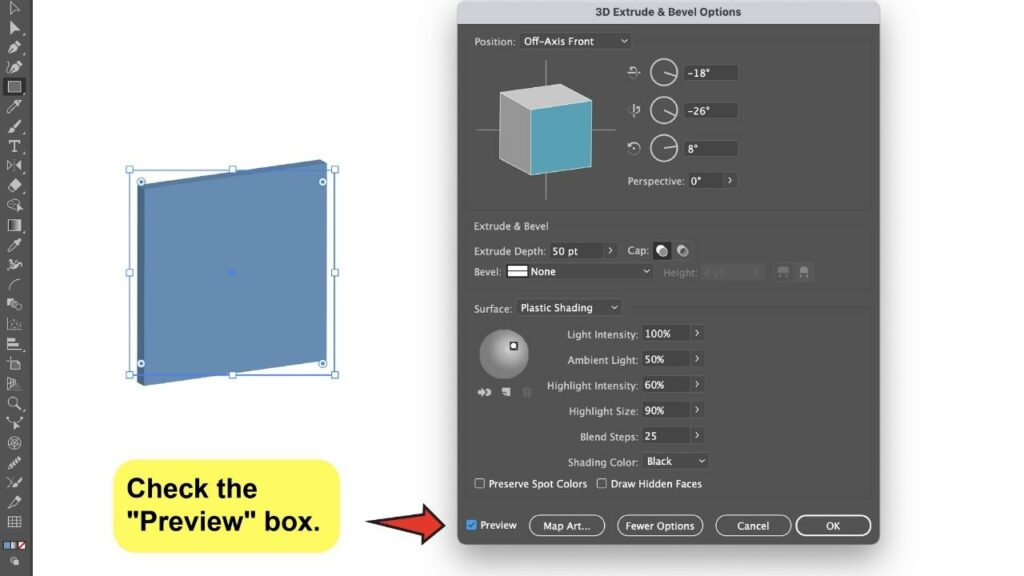Enable the Preserve Spot Colors checkbox
The image size is (1024, 576).
click(x=480, y=484)
